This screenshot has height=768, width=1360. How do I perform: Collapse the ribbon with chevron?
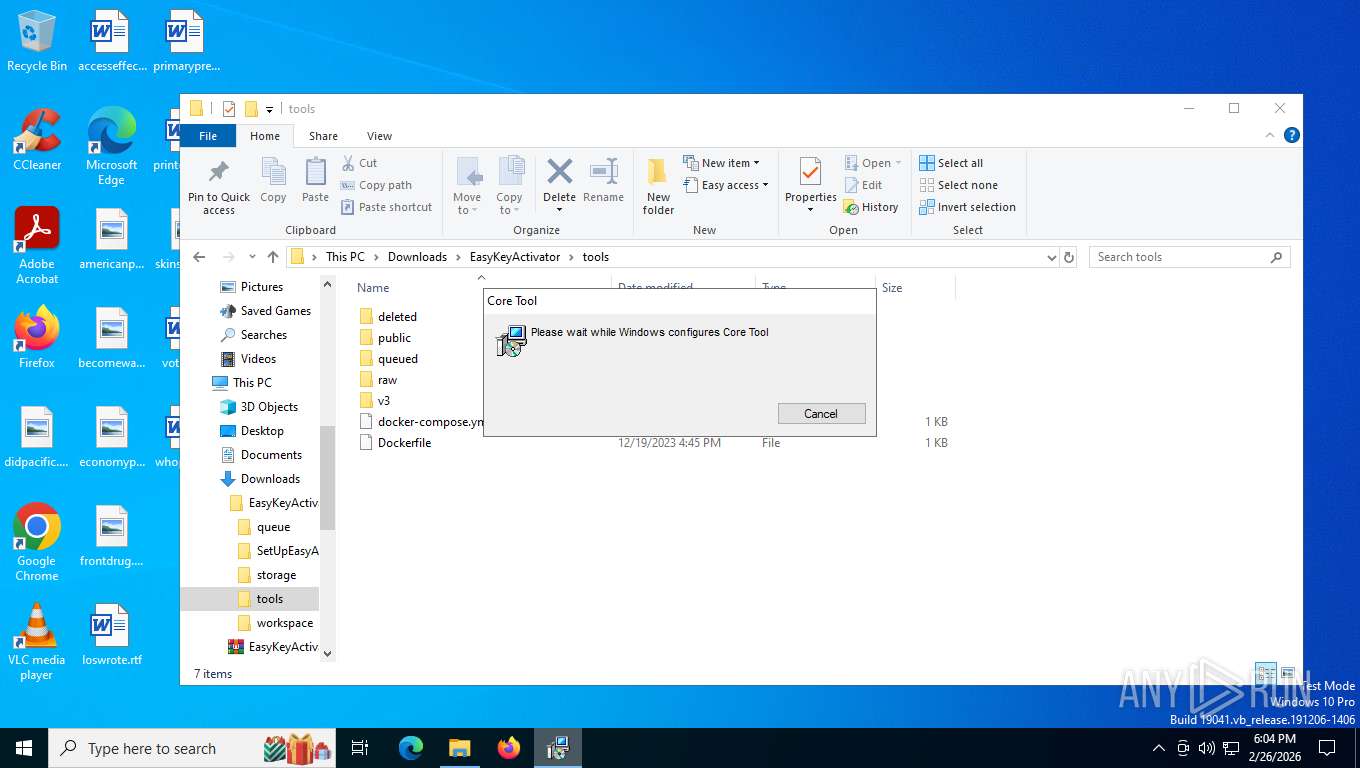(x=1271, y=135)
